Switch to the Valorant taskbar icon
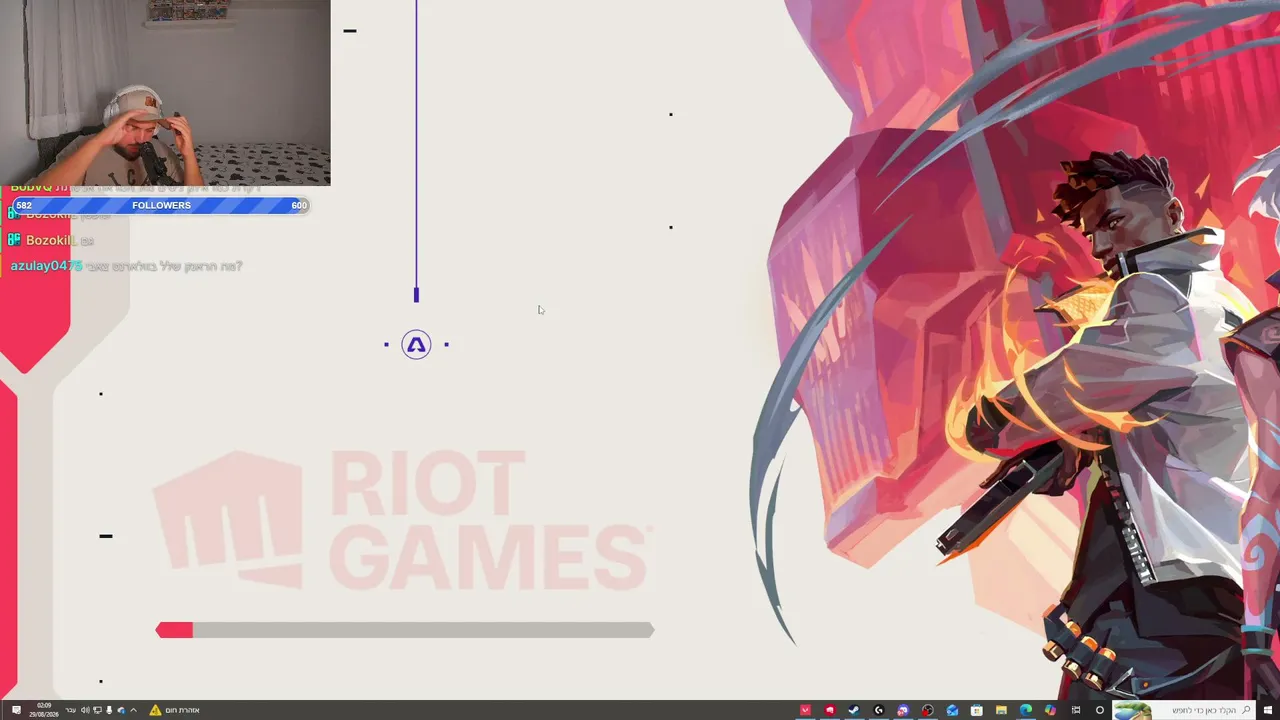The height and width of the screenshot is (720, 1280). click(x=805, y=710)
